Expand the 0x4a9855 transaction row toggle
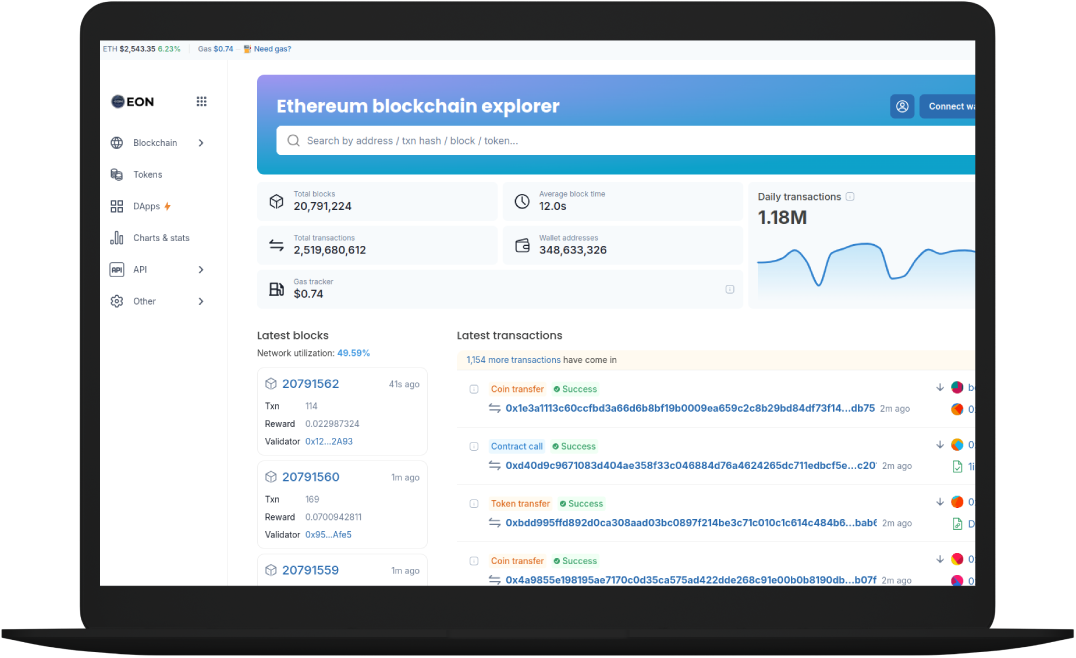This screenshot has height=658, width=1076. (473, 561)
